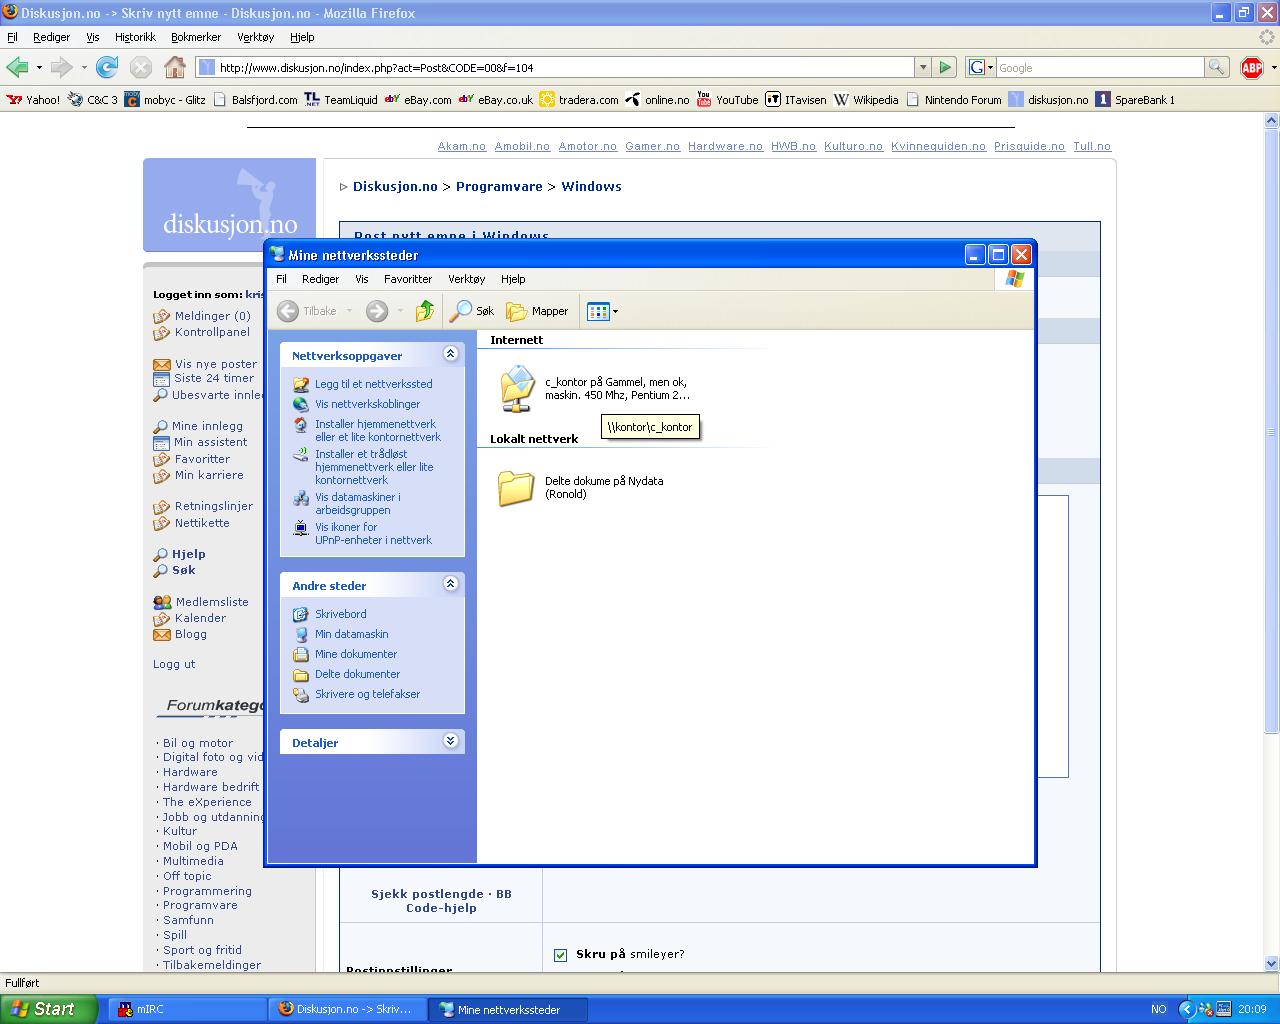Click Hardware.no network link
Image resolution: width=1280 pixels, height=1024 pixels.
[x=725, y=146]
